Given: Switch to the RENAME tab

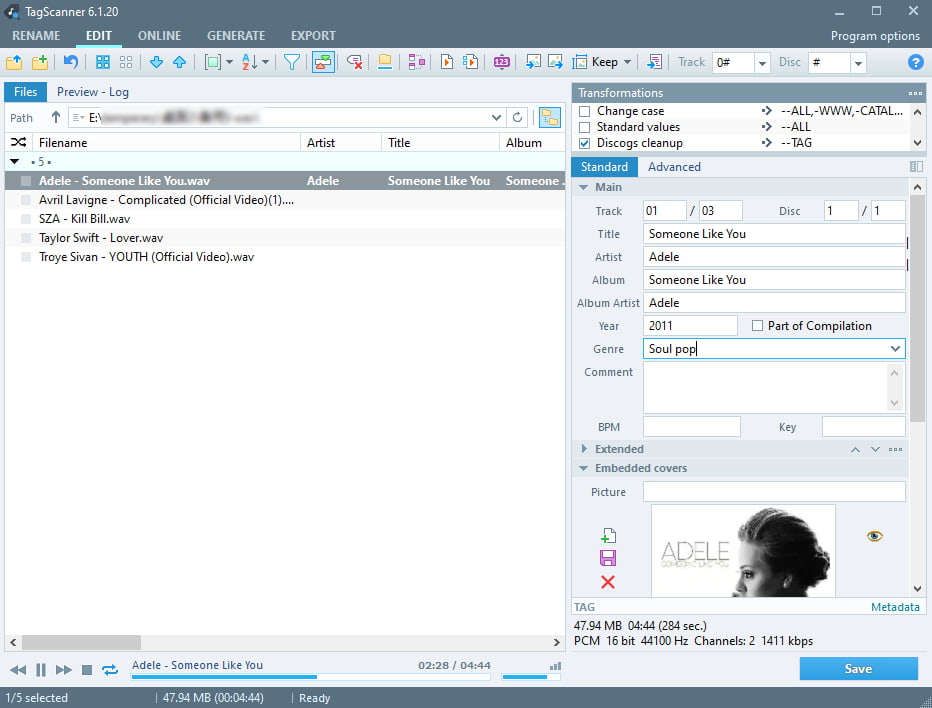Looking at the screenshot, I should pyautogui.click(x=36, y=36).
